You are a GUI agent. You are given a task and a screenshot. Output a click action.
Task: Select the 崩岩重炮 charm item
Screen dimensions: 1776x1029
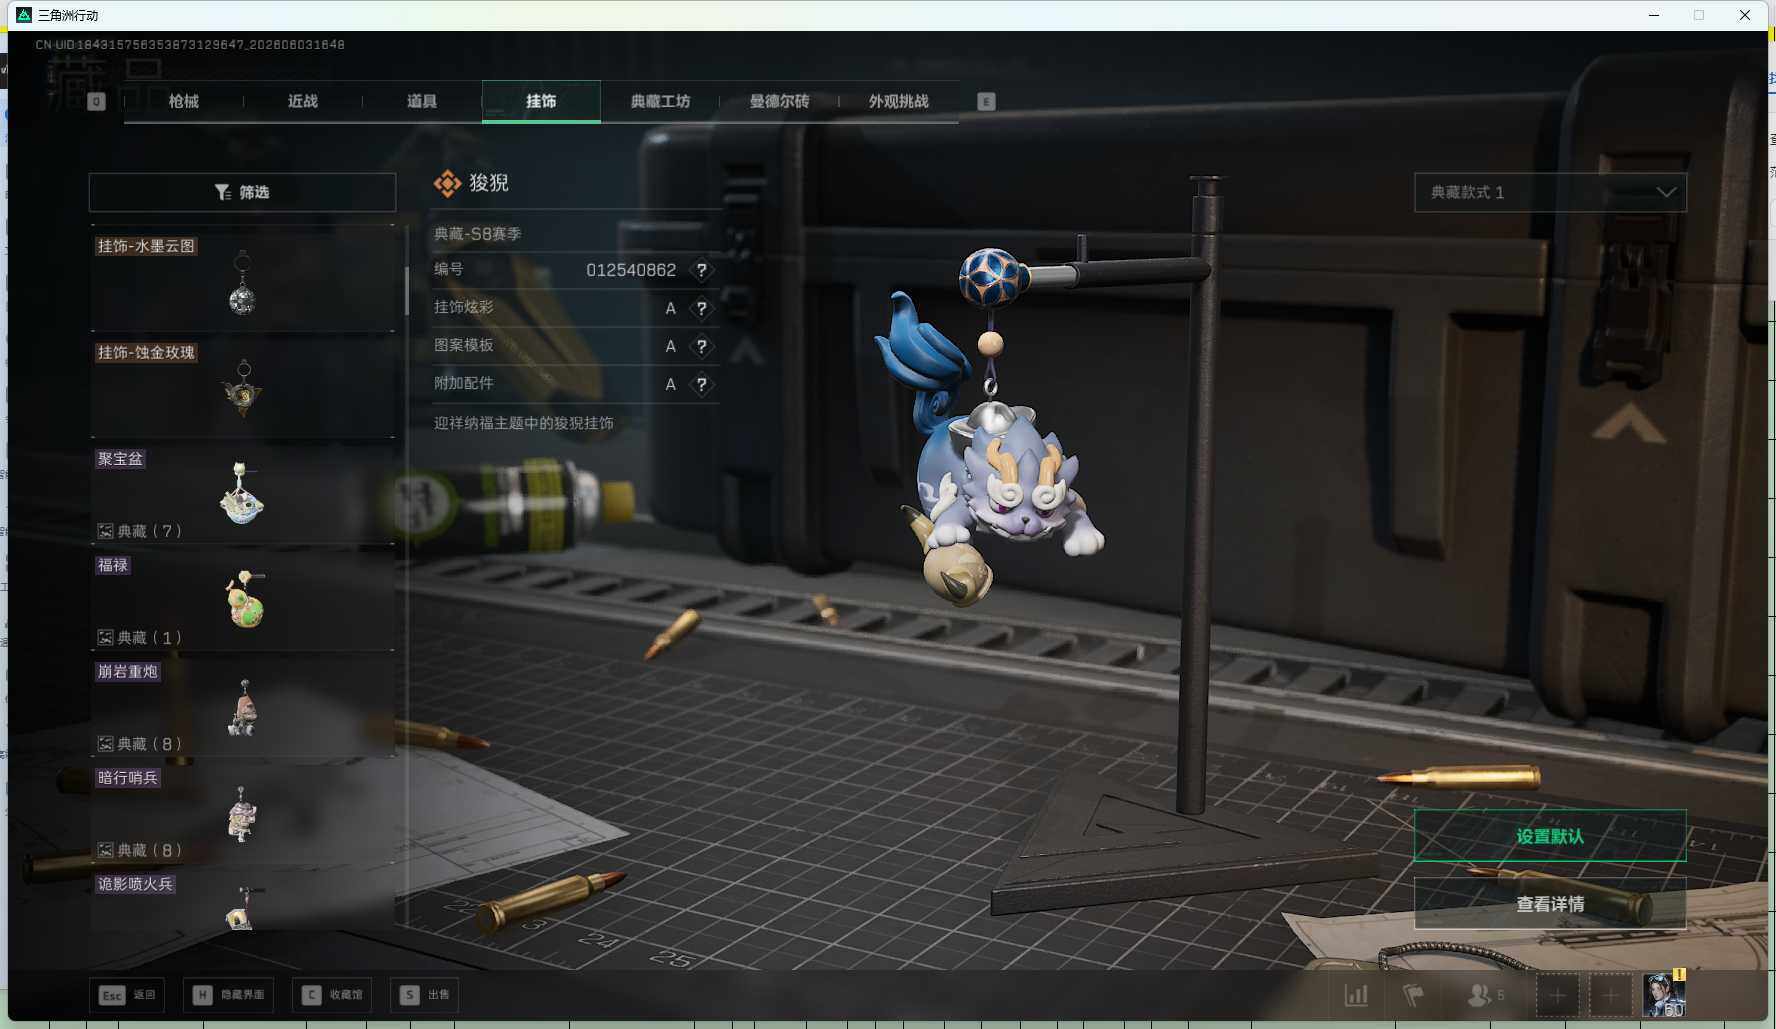click(242, 706)
